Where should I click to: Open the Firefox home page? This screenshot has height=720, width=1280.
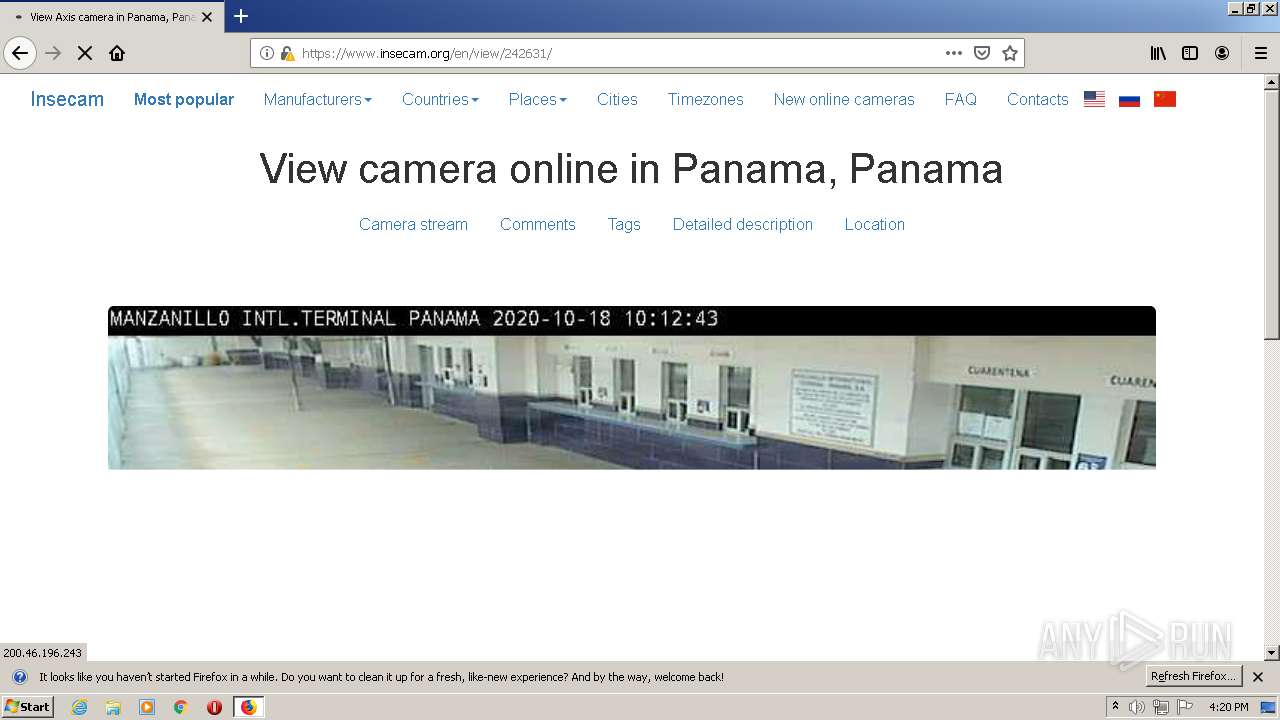click(117, 53)
